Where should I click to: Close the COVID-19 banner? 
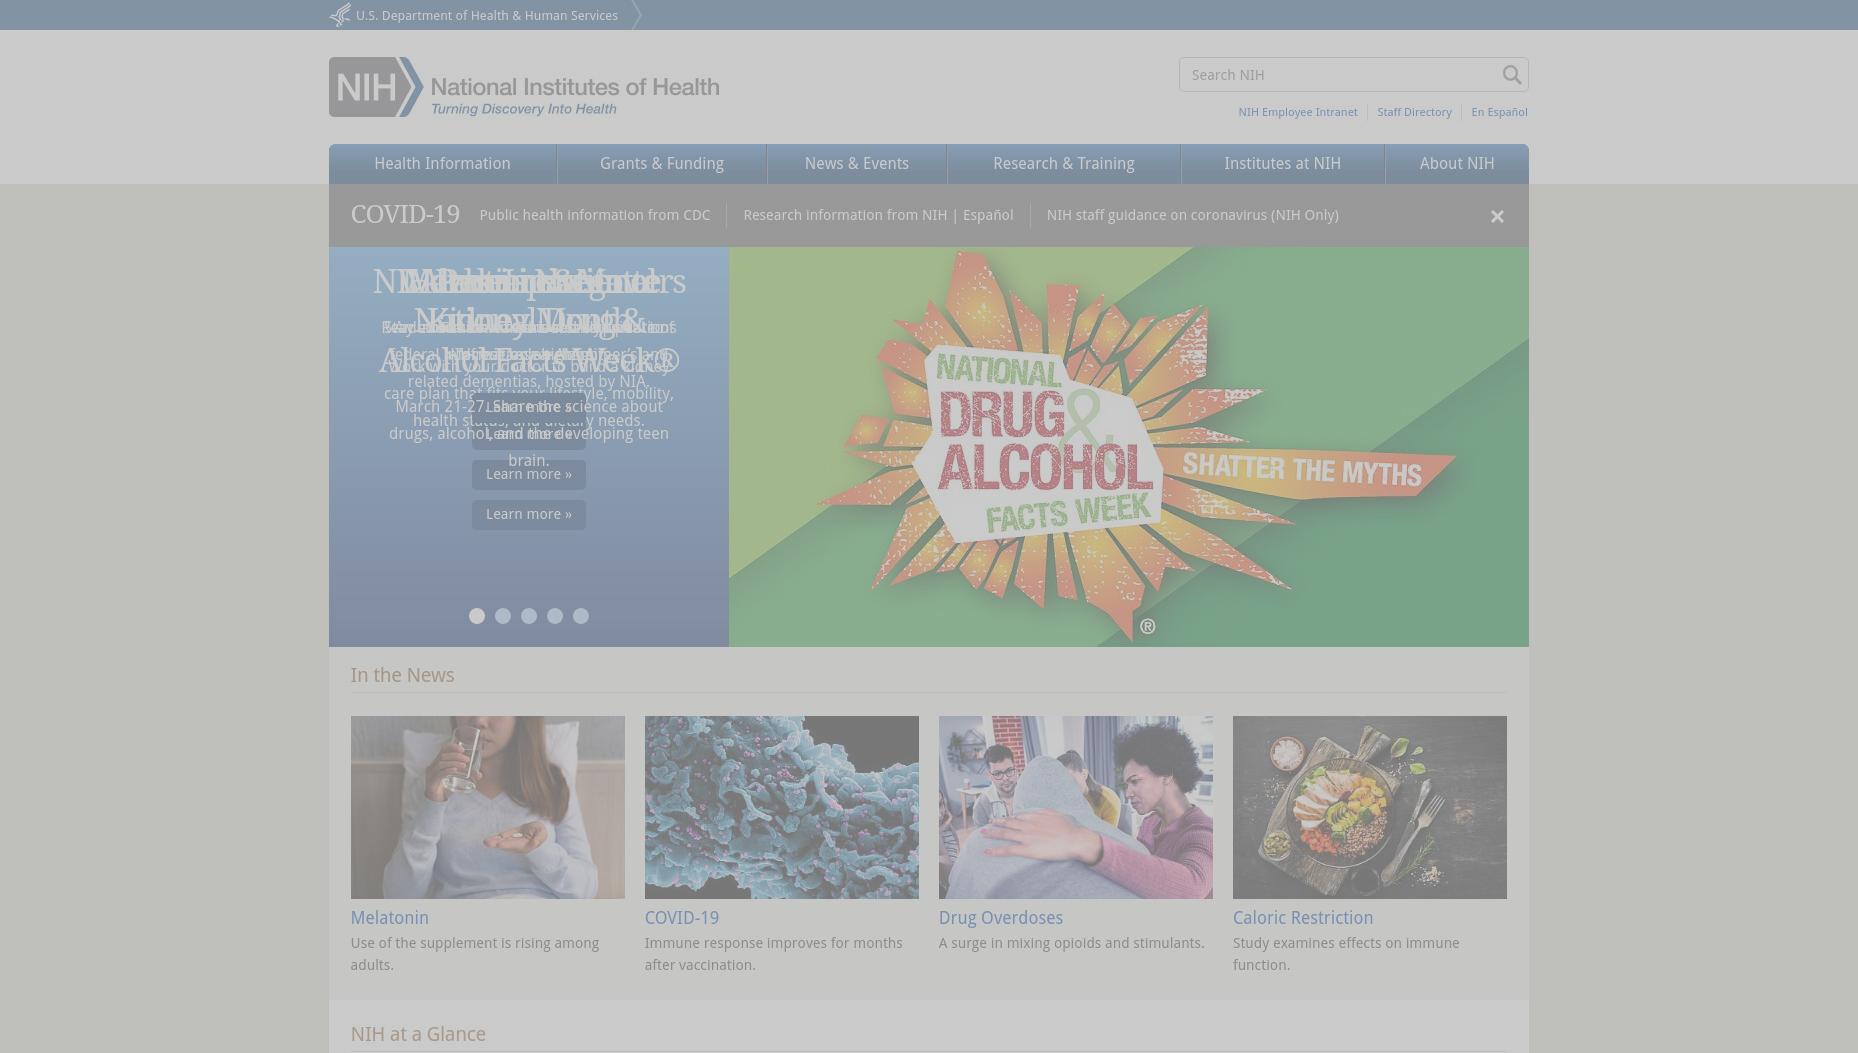point(1497,216)
